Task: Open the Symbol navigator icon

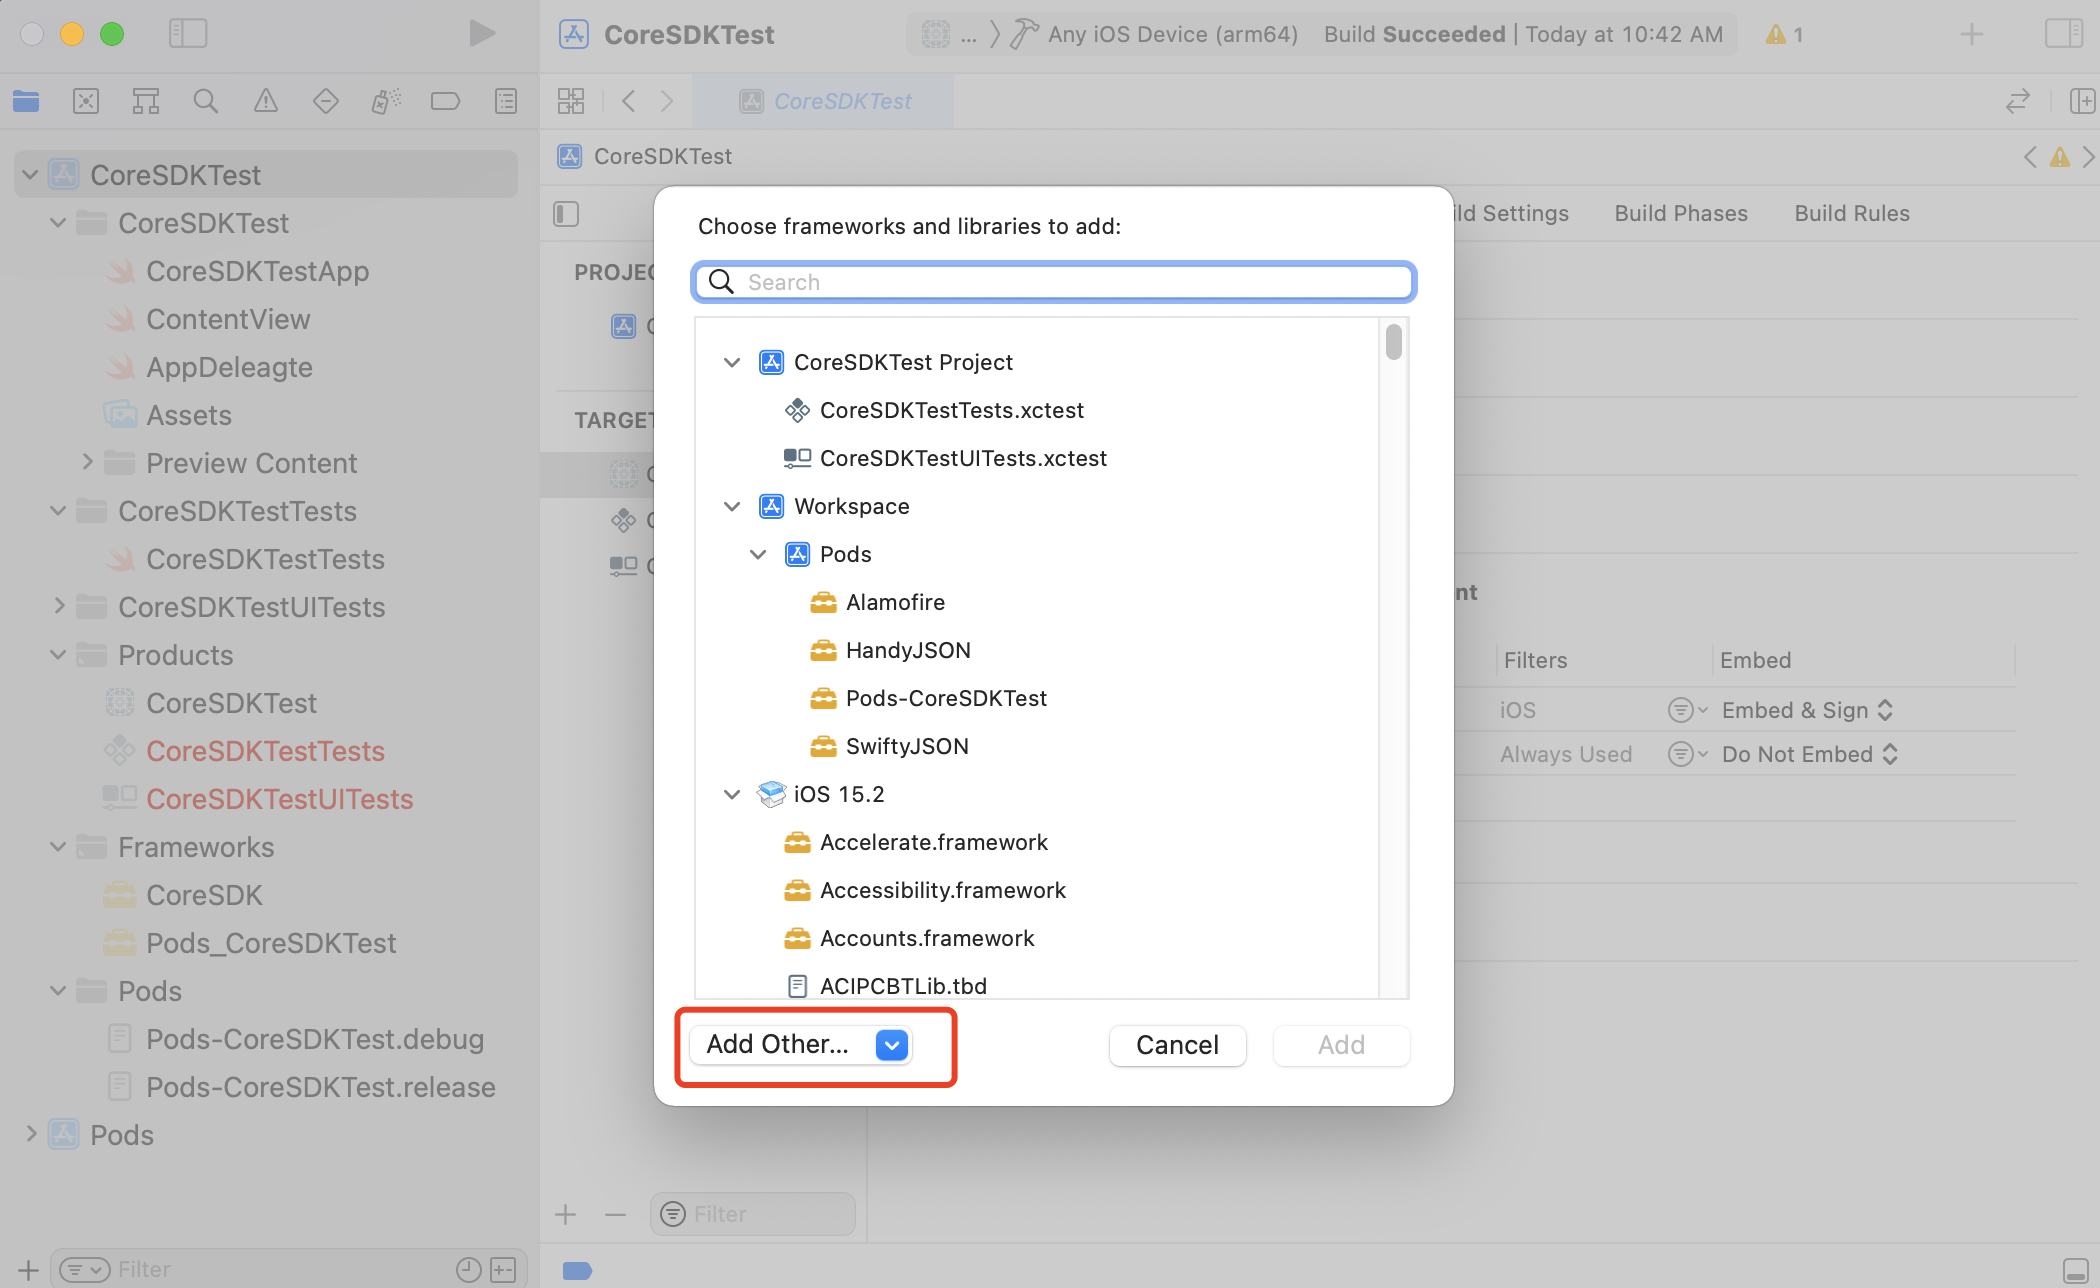Action: pos(146,101)
